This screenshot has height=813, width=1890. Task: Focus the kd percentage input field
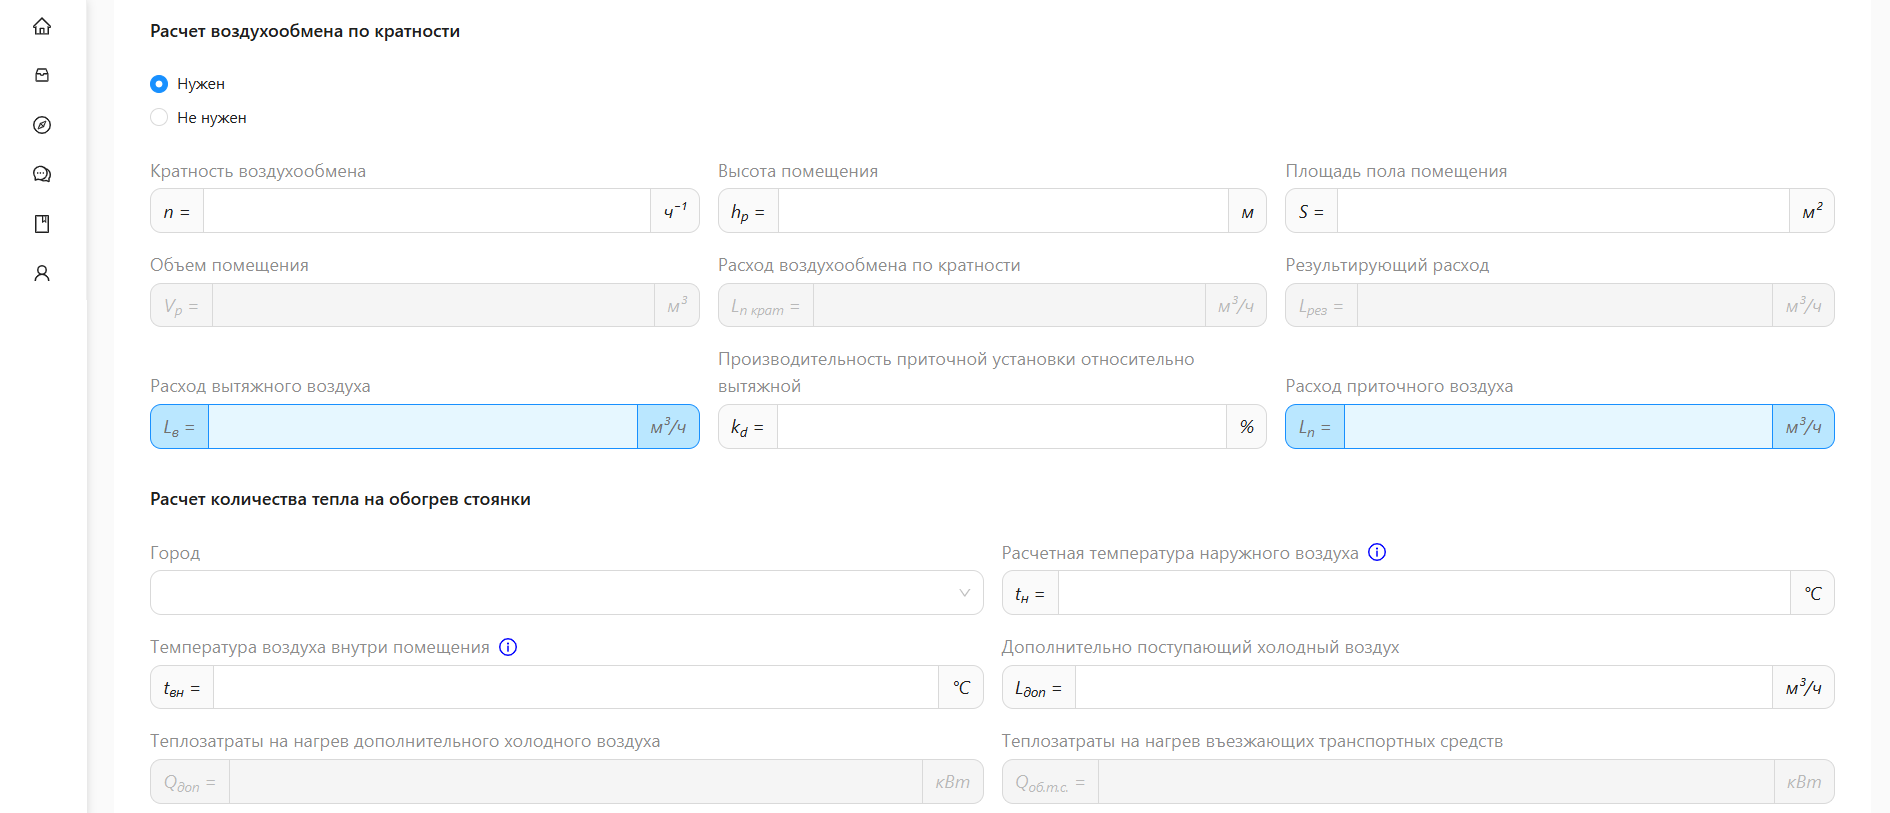click(1002, 427)
